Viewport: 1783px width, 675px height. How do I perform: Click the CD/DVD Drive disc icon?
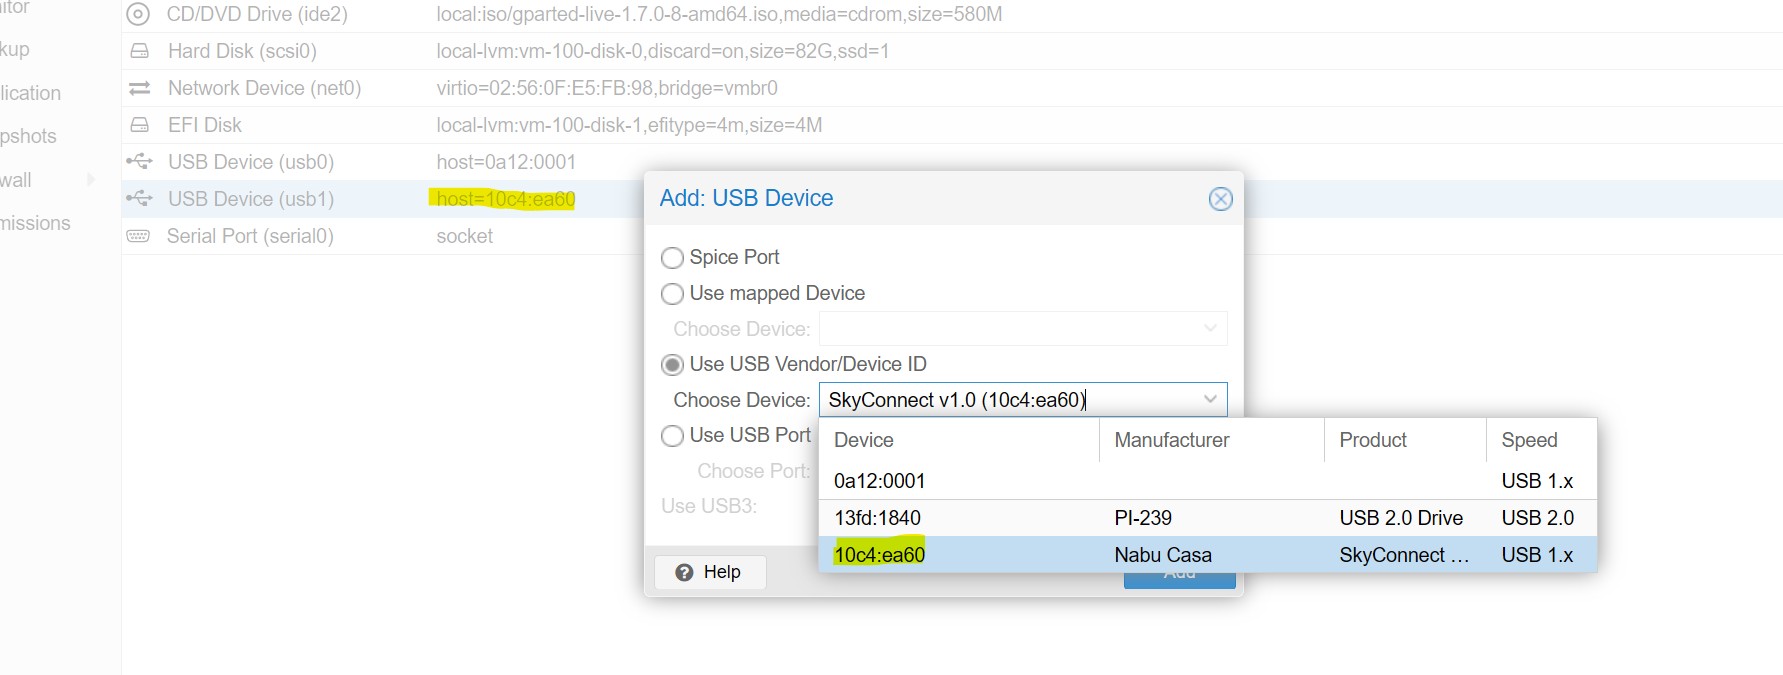139,15
